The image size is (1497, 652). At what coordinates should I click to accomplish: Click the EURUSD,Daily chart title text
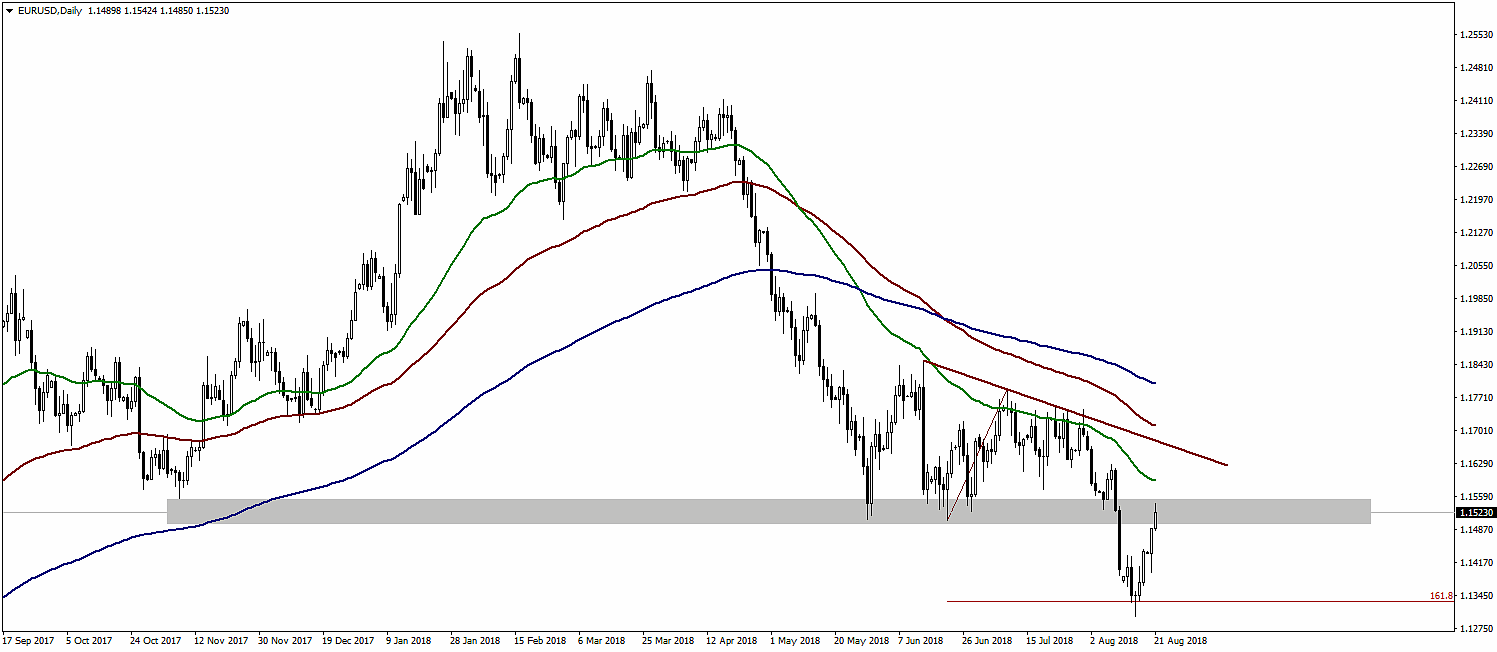point(50,10)
